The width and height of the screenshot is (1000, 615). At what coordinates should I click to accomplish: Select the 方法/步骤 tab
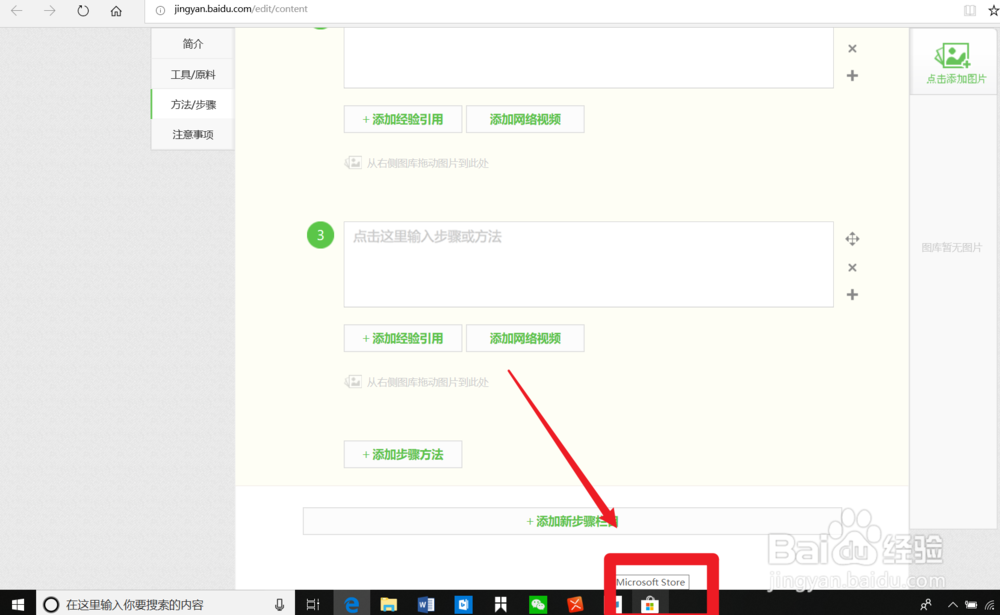point(193,104)
